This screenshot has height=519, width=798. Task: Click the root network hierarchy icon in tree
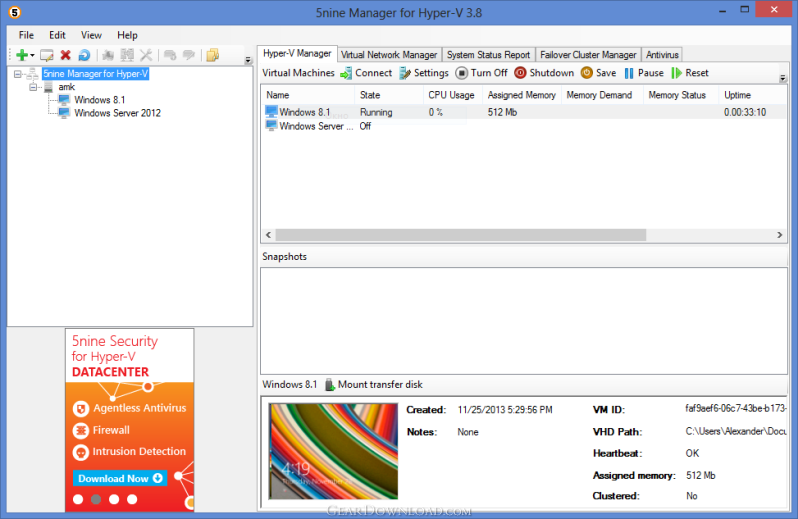[x=32, y=74]
